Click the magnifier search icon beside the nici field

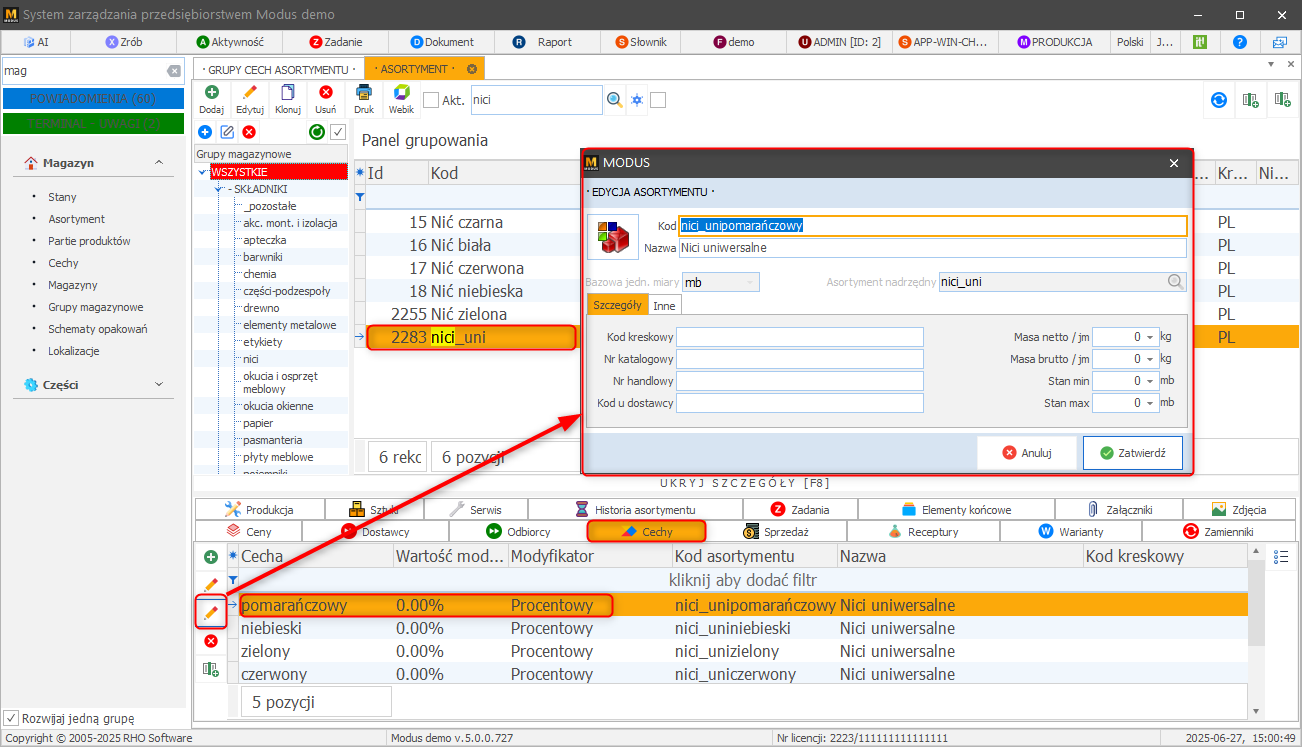[615, 100]
